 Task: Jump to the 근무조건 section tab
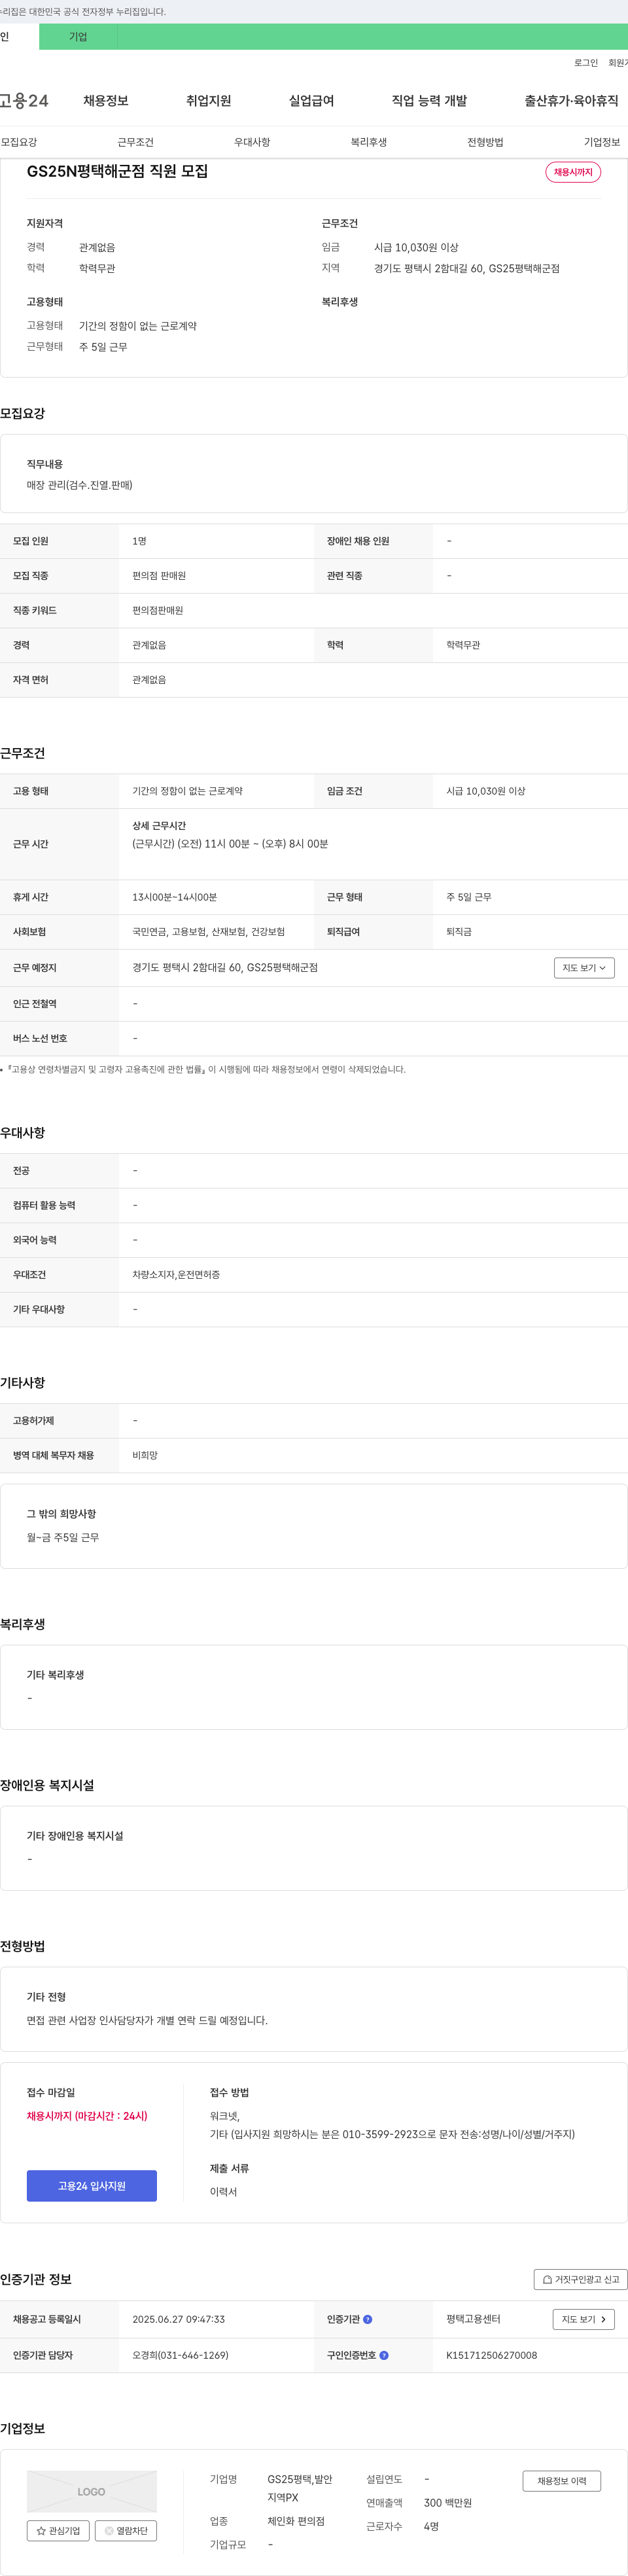135,142
